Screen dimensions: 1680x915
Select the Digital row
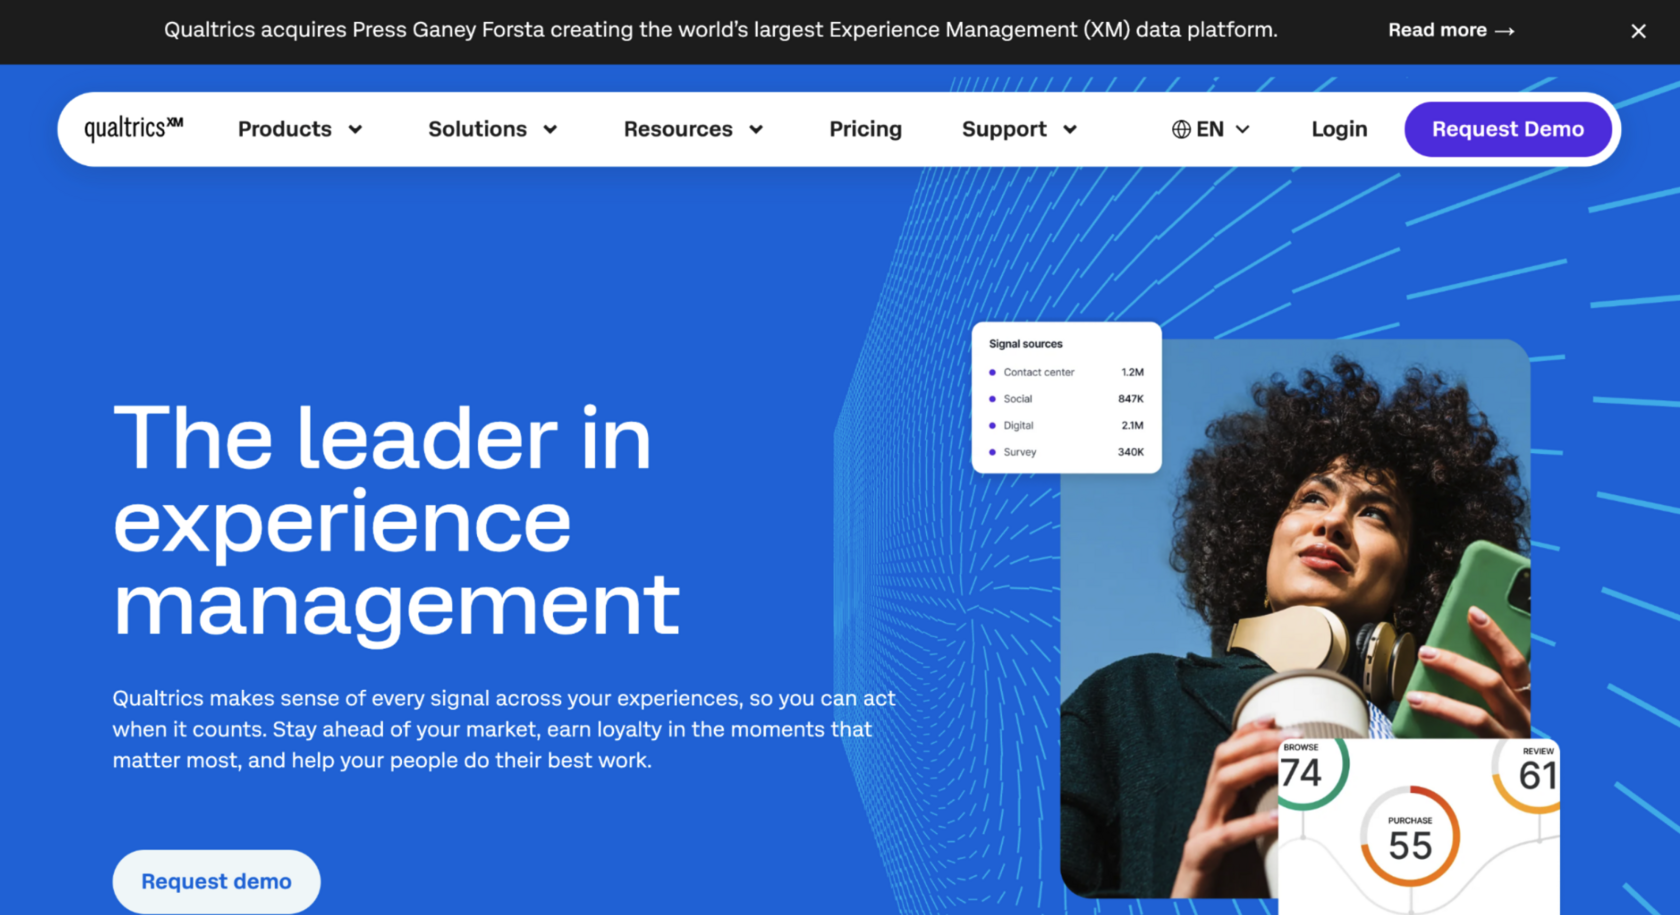click(x=1066, y=425)
